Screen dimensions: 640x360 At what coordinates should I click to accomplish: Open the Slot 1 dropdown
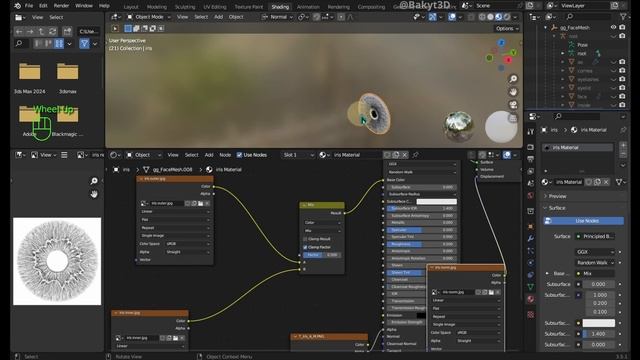pyautogui.click(x=298, y=155)
